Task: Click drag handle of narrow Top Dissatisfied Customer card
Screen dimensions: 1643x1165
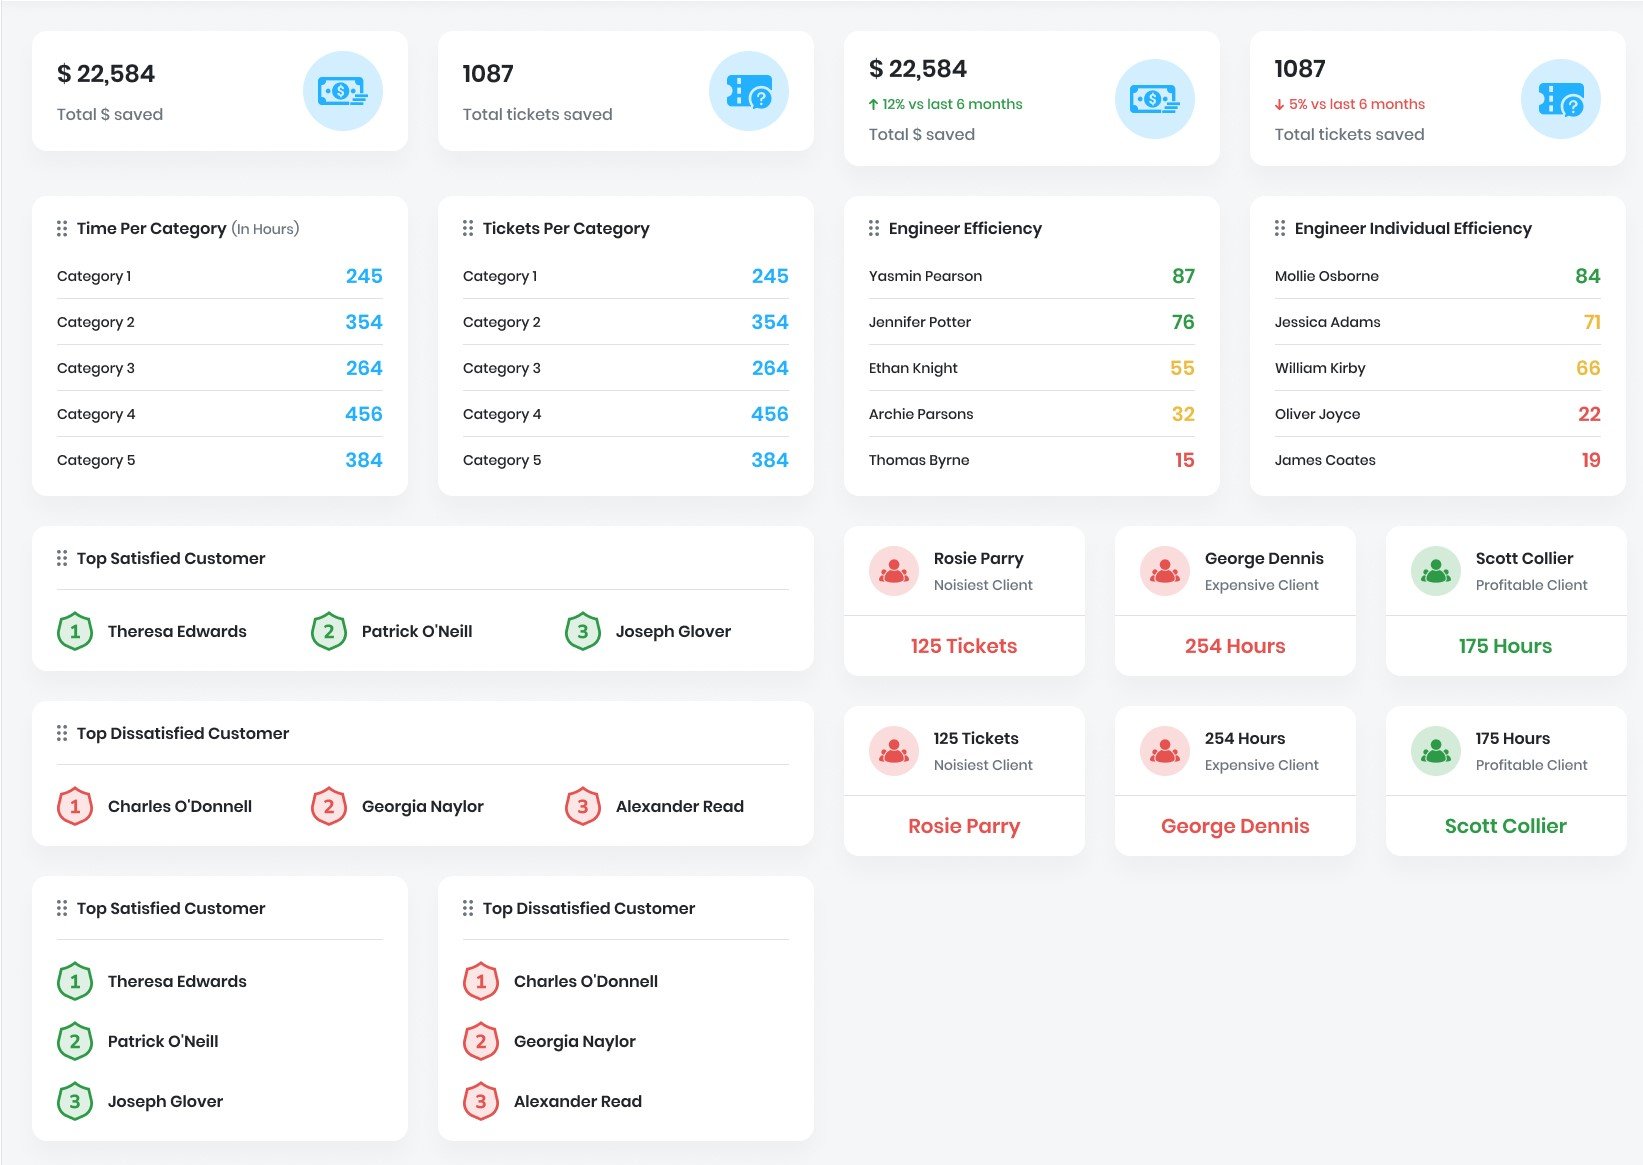Action: click(x=468, y=908)
